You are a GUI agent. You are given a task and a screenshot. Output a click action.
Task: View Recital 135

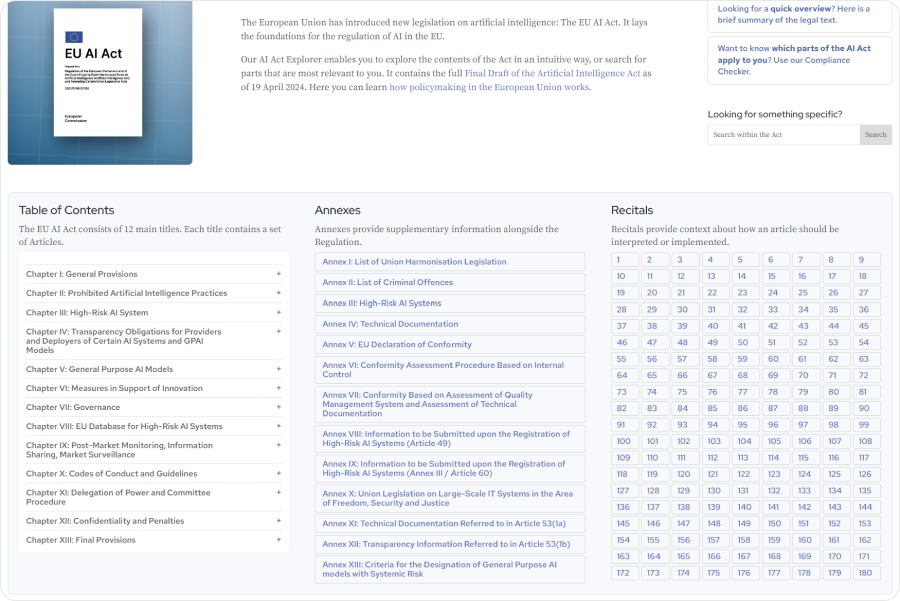coord(867,491)
